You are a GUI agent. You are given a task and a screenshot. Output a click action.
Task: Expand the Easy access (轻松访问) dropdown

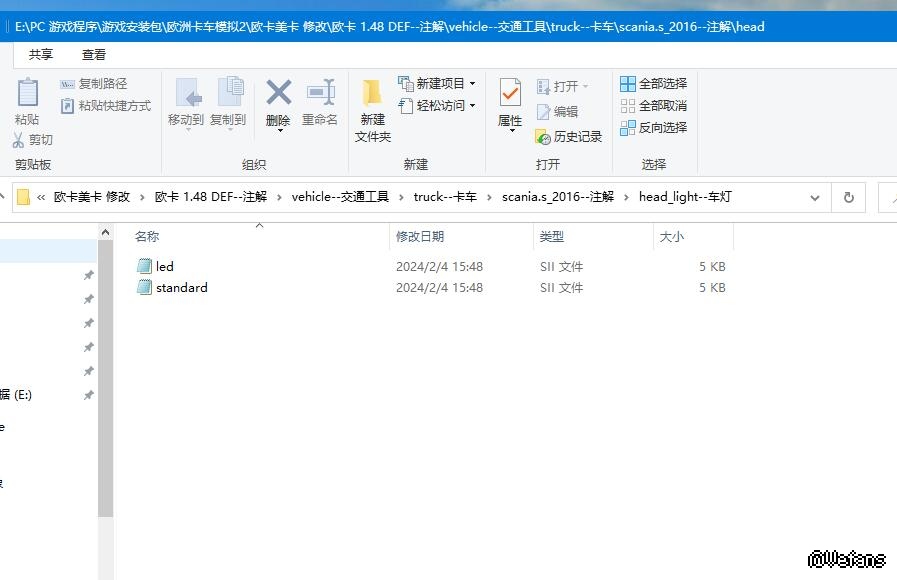point(472,106)
